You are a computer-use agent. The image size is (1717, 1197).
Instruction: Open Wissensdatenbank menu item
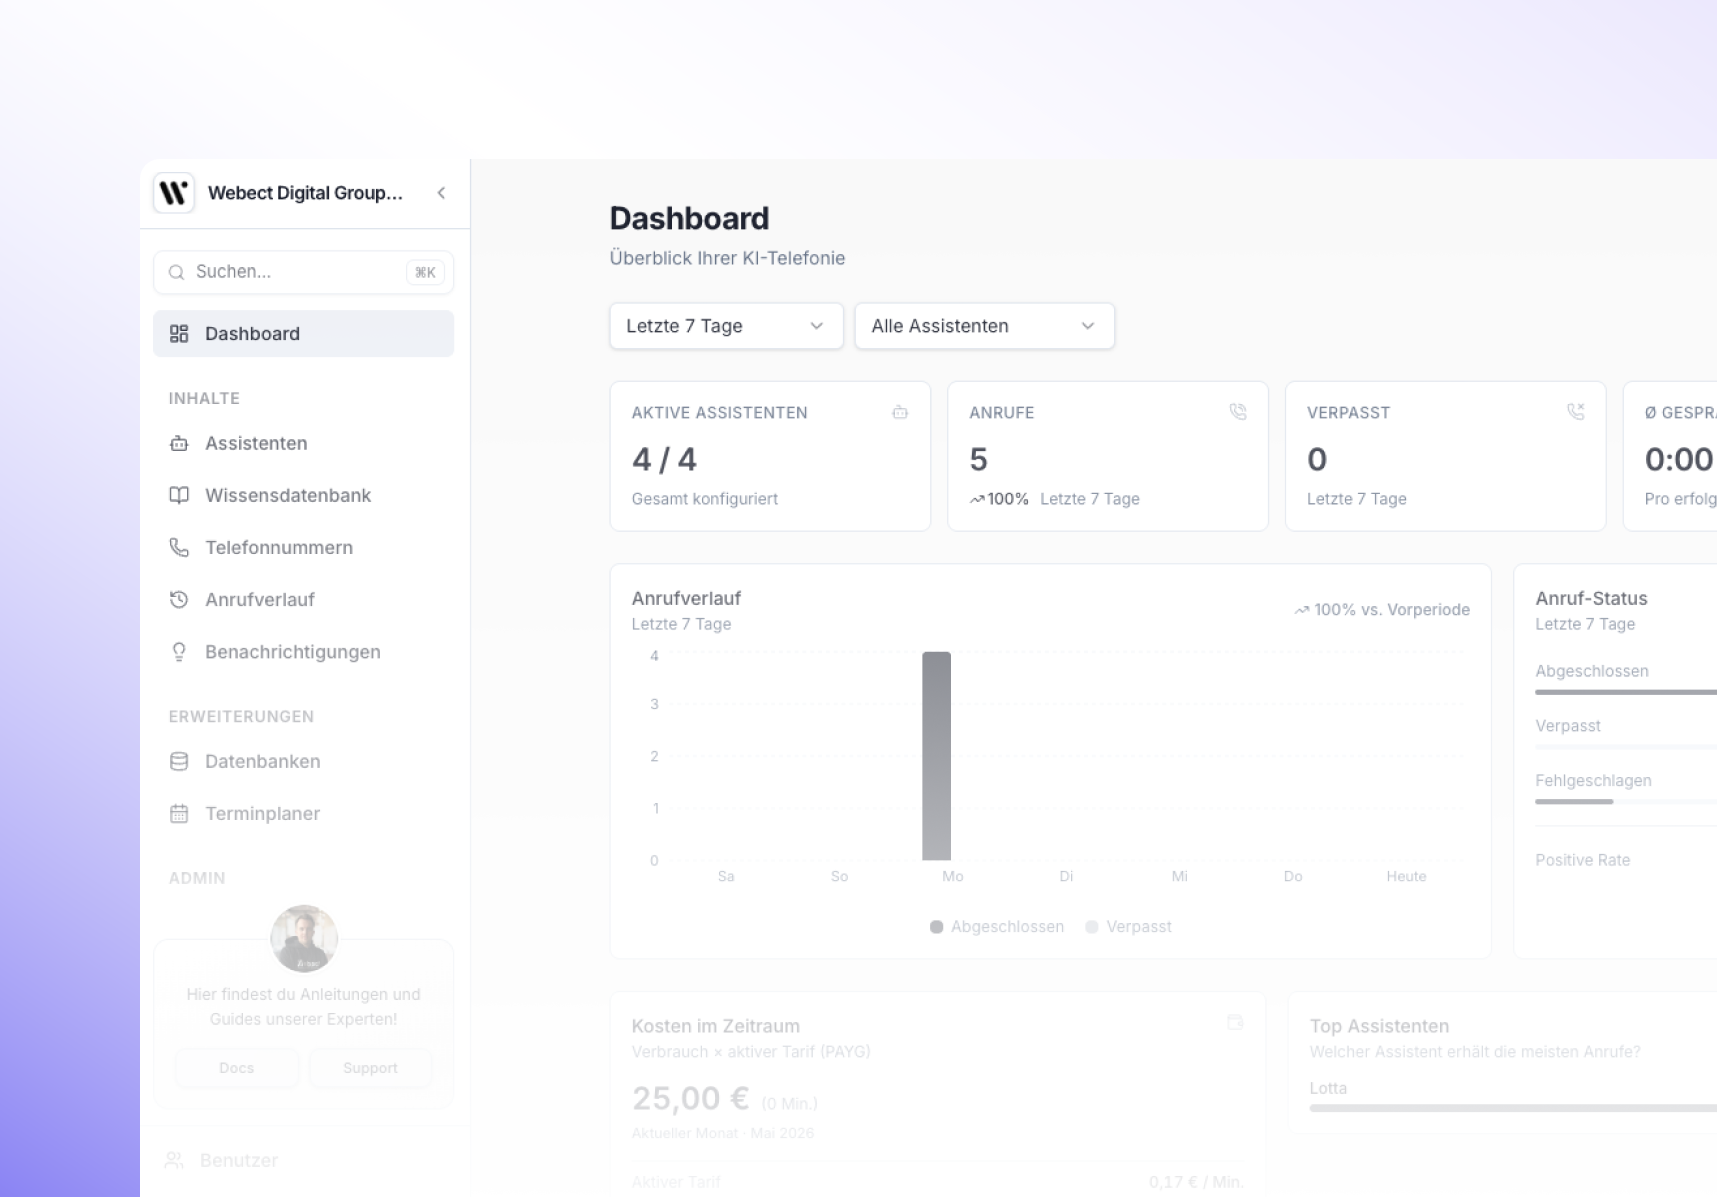click(303, 495)
